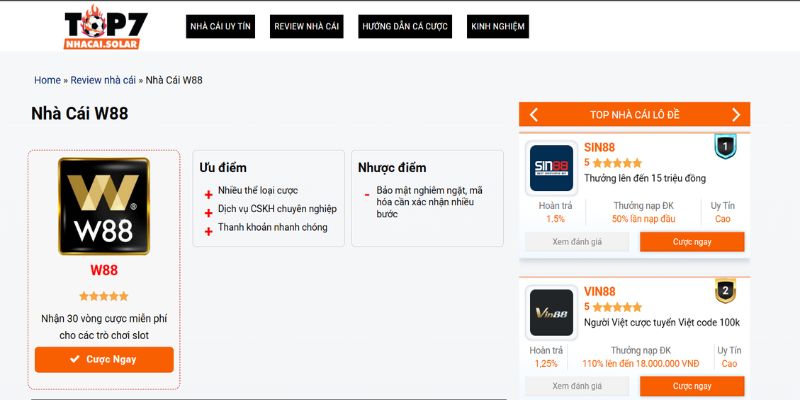Click the TOP7 Nhacai.solar logo
800x400 pixels.
pos(106,27)
